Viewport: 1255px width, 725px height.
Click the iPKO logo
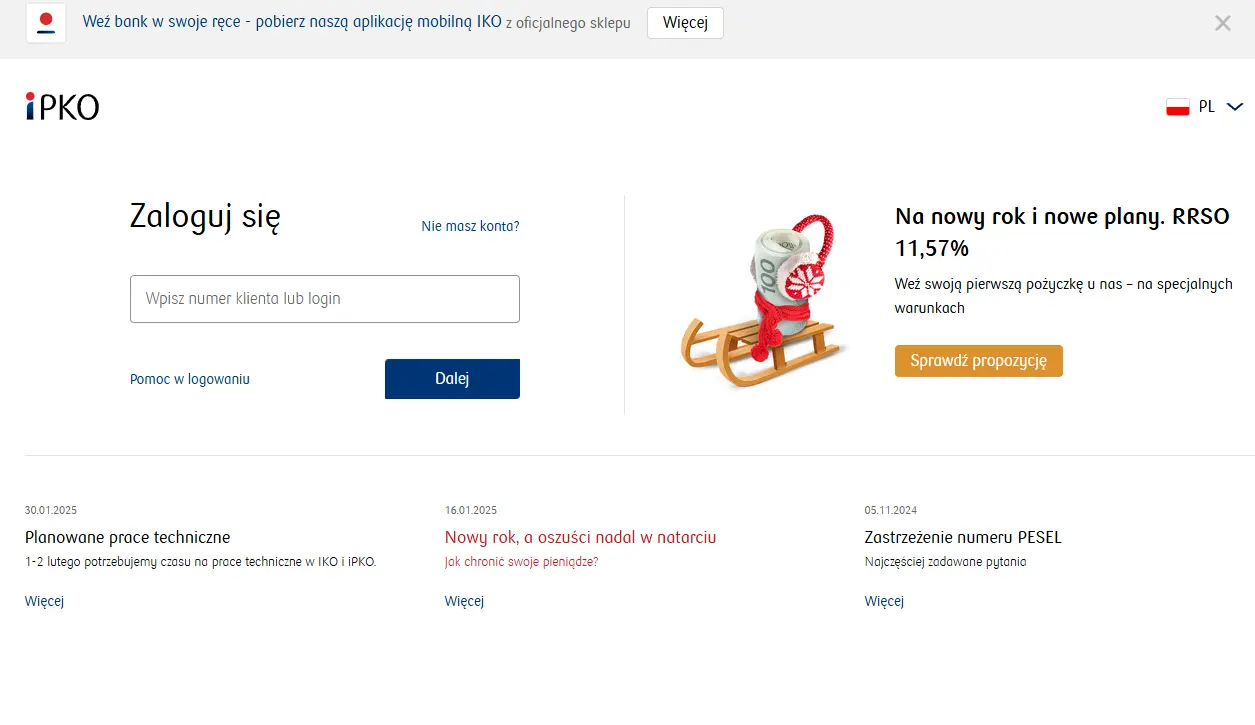(x=62, y=106)
